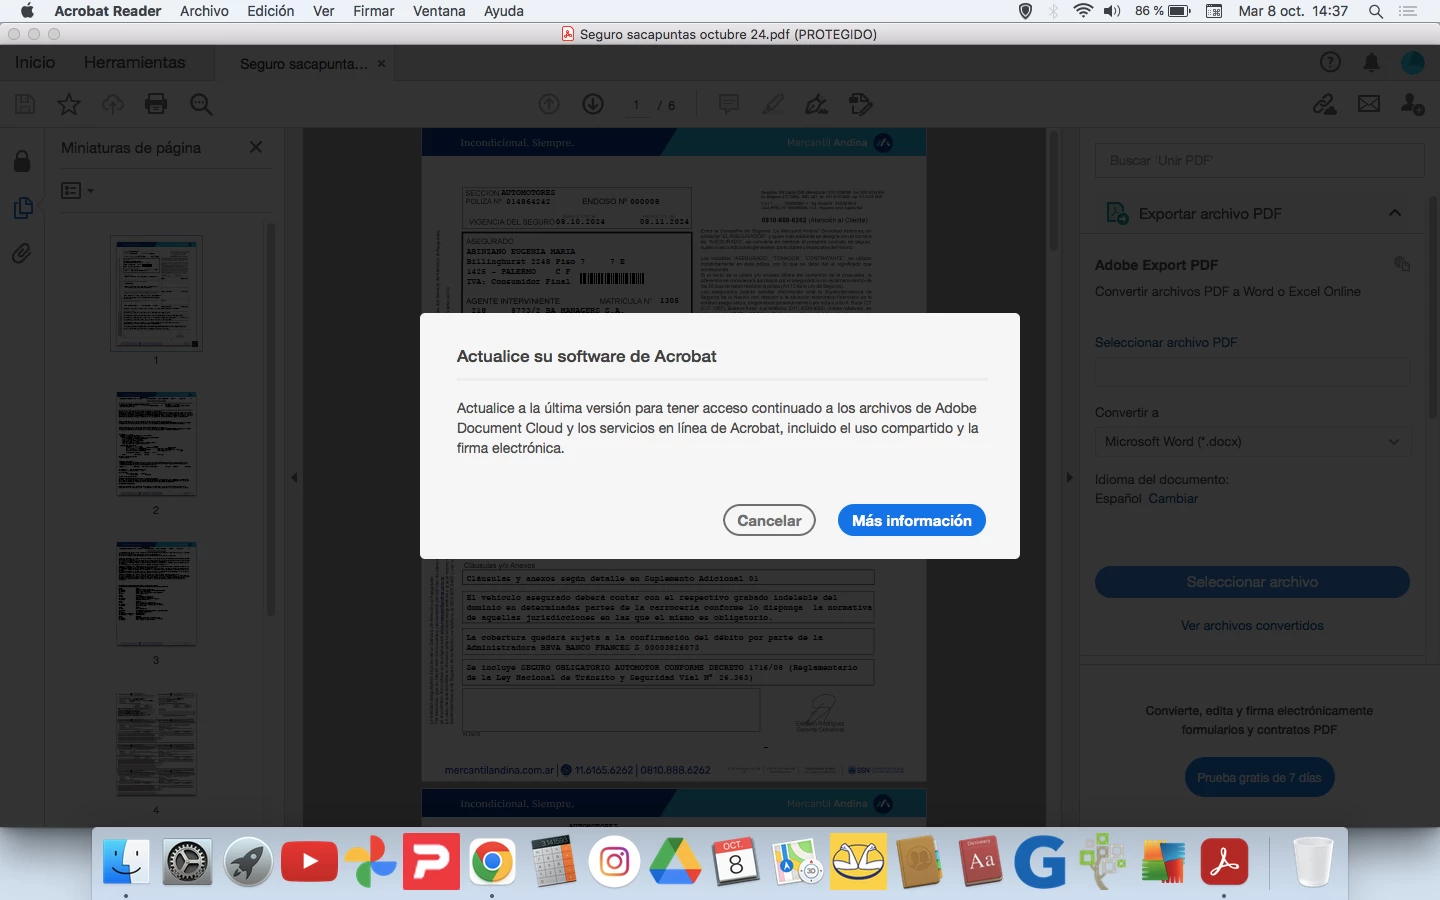Open the sign document pen tool
Viewport: 1440px width, 900px height.
(817, 104)
